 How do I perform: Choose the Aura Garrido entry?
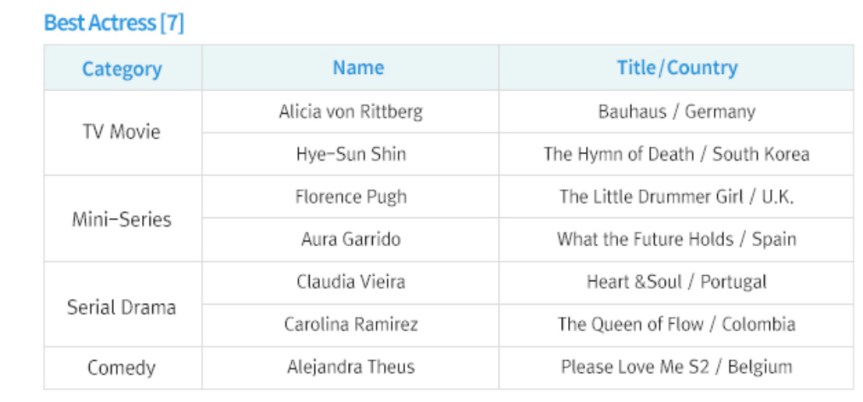coord(351,240)
